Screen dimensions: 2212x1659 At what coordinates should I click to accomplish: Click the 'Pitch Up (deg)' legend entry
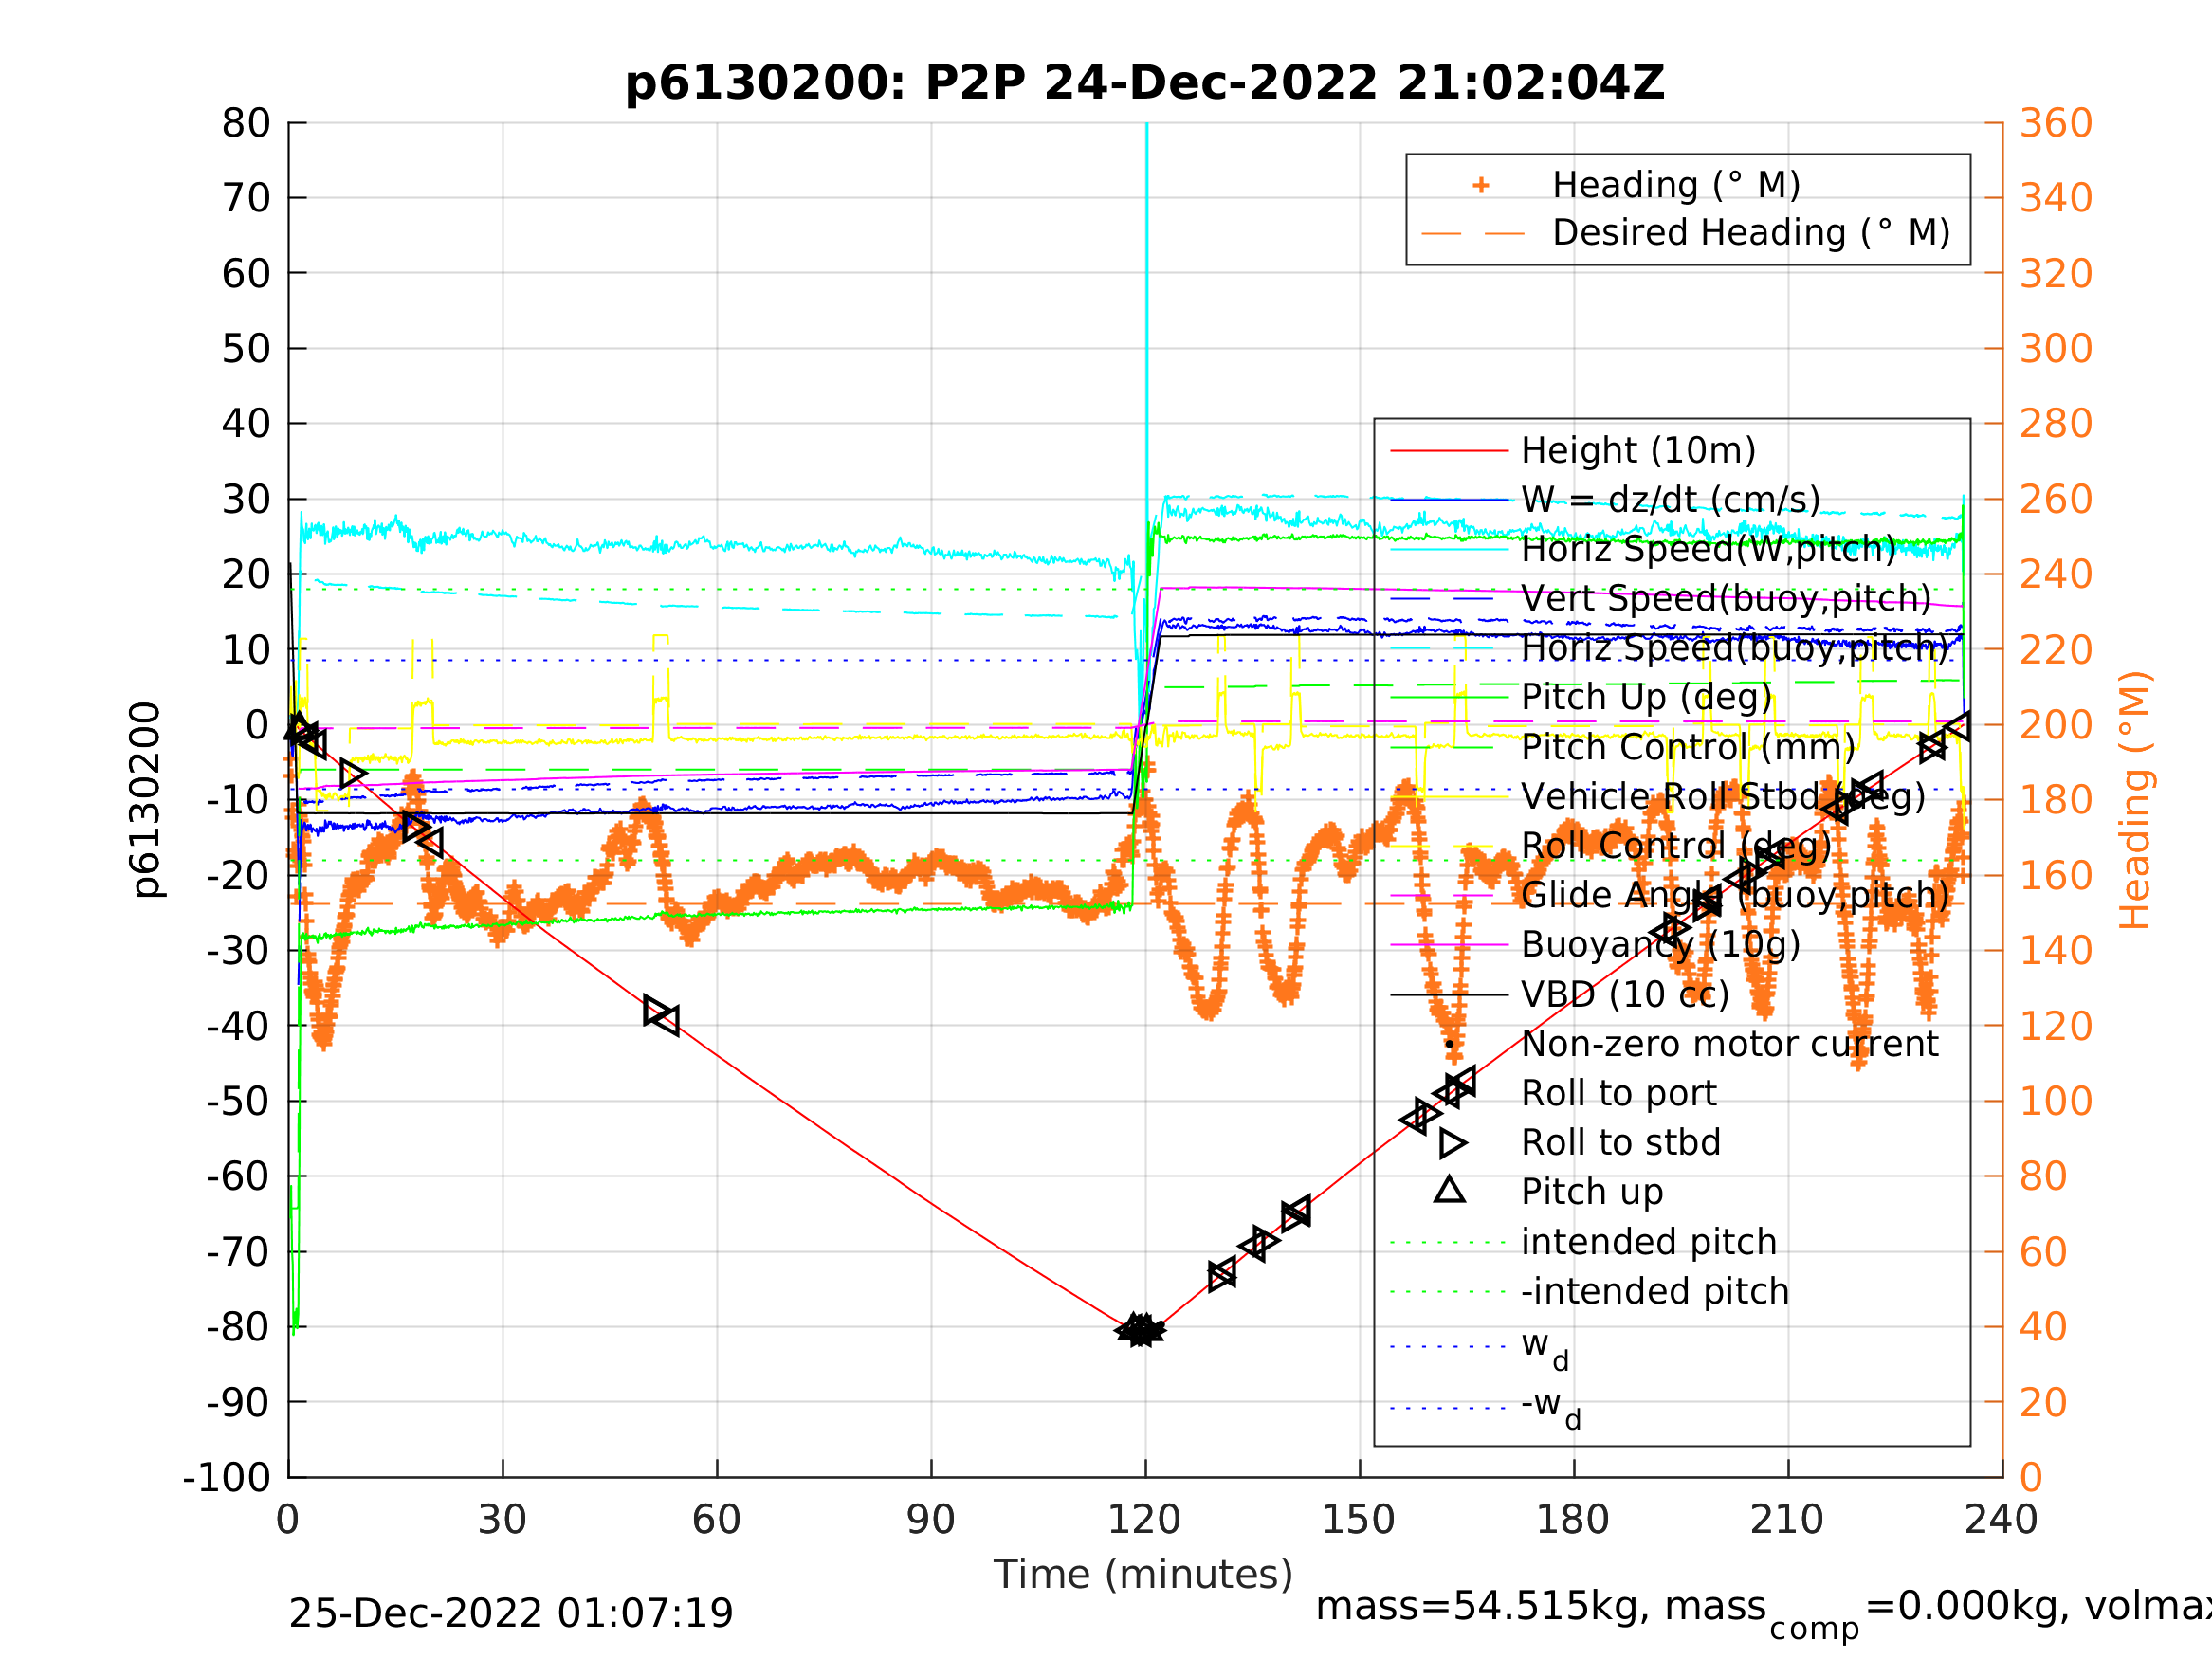[x=1646, y=697]
